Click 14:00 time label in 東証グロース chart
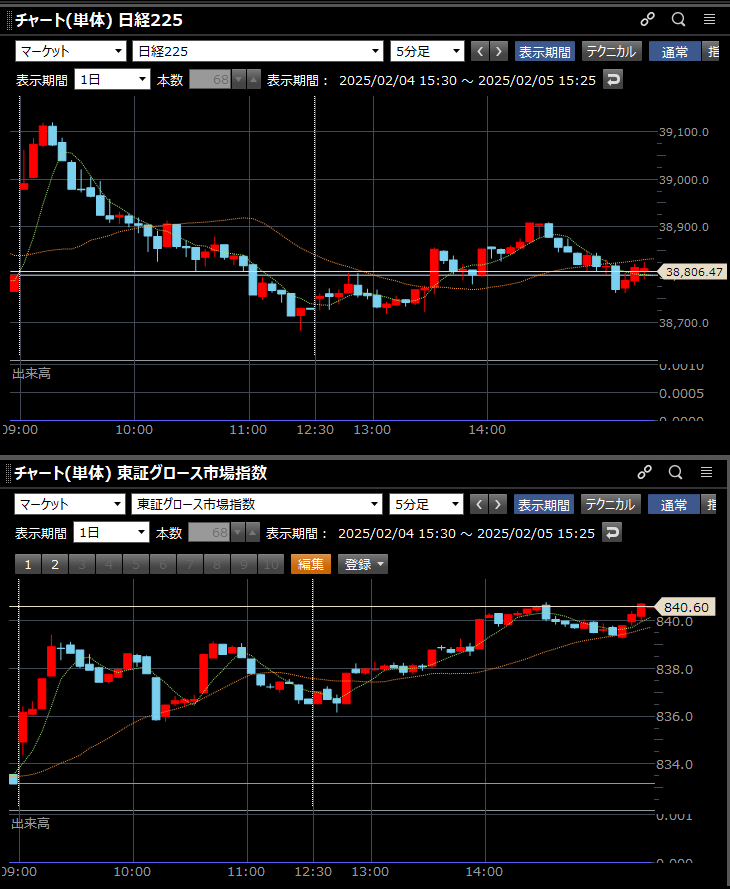 coord(484,871)
